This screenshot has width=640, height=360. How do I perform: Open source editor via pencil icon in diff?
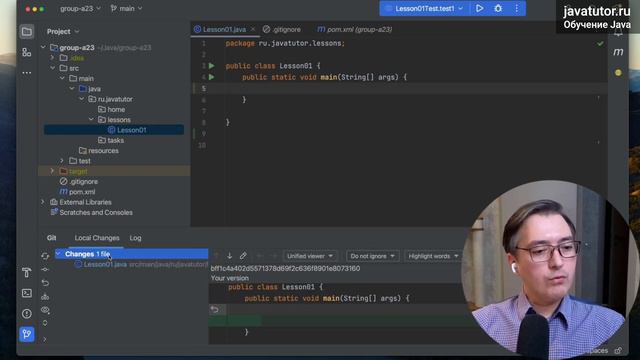[243, 256]
